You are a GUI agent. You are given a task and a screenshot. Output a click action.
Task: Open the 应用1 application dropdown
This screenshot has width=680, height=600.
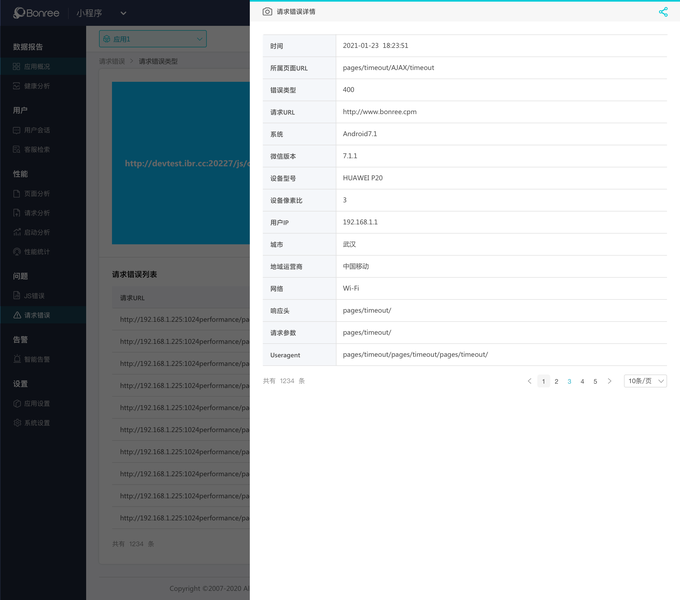153,39
